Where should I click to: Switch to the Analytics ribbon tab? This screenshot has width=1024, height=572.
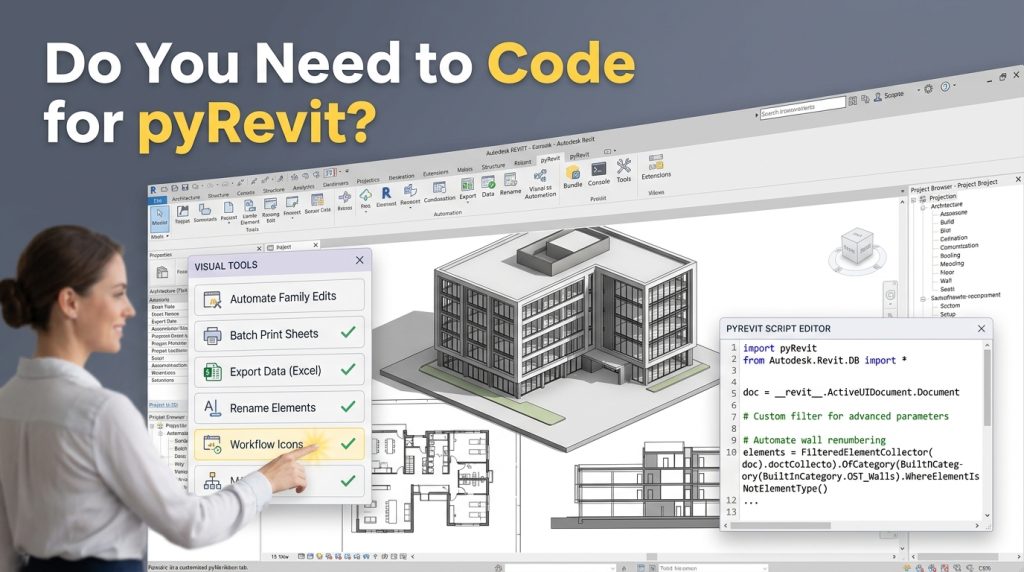coord(303,187)
